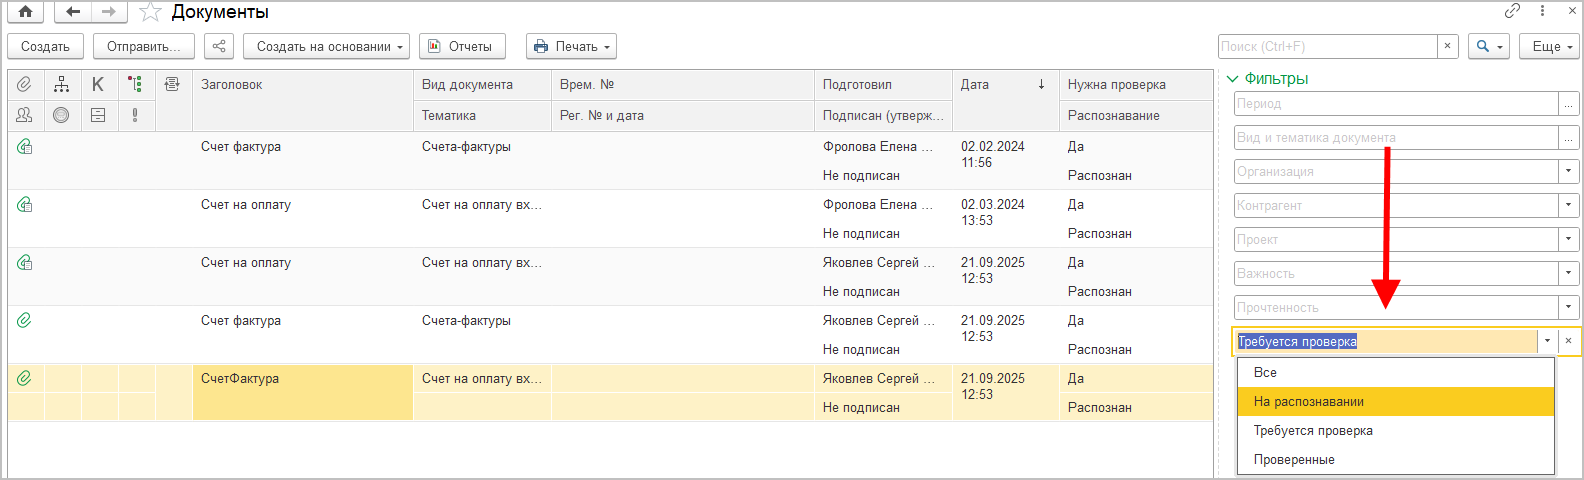Click the Поиск search field
Viewport: 1584px width, 480px height.
point(1327,46)
